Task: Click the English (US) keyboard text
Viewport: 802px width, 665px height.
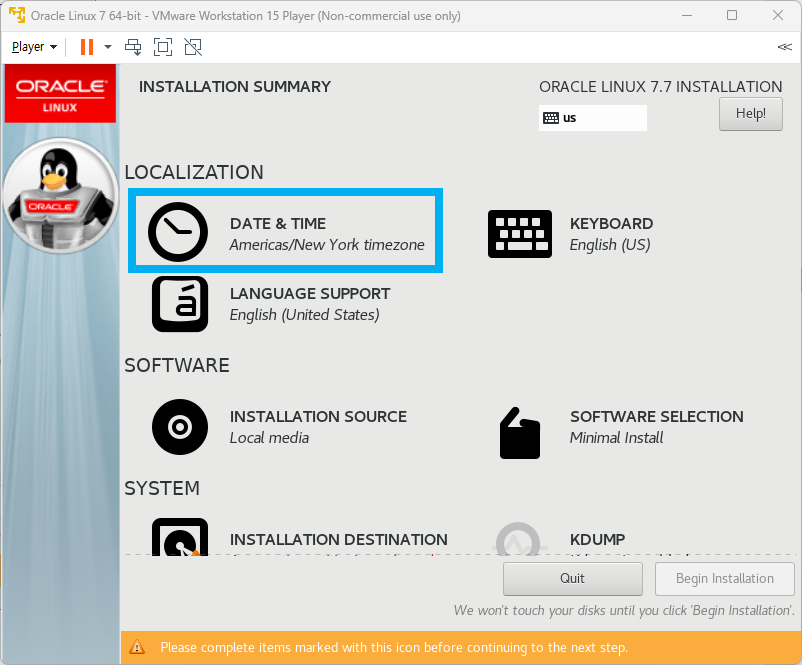Action: pyautogui.click(x=610, y=245)
